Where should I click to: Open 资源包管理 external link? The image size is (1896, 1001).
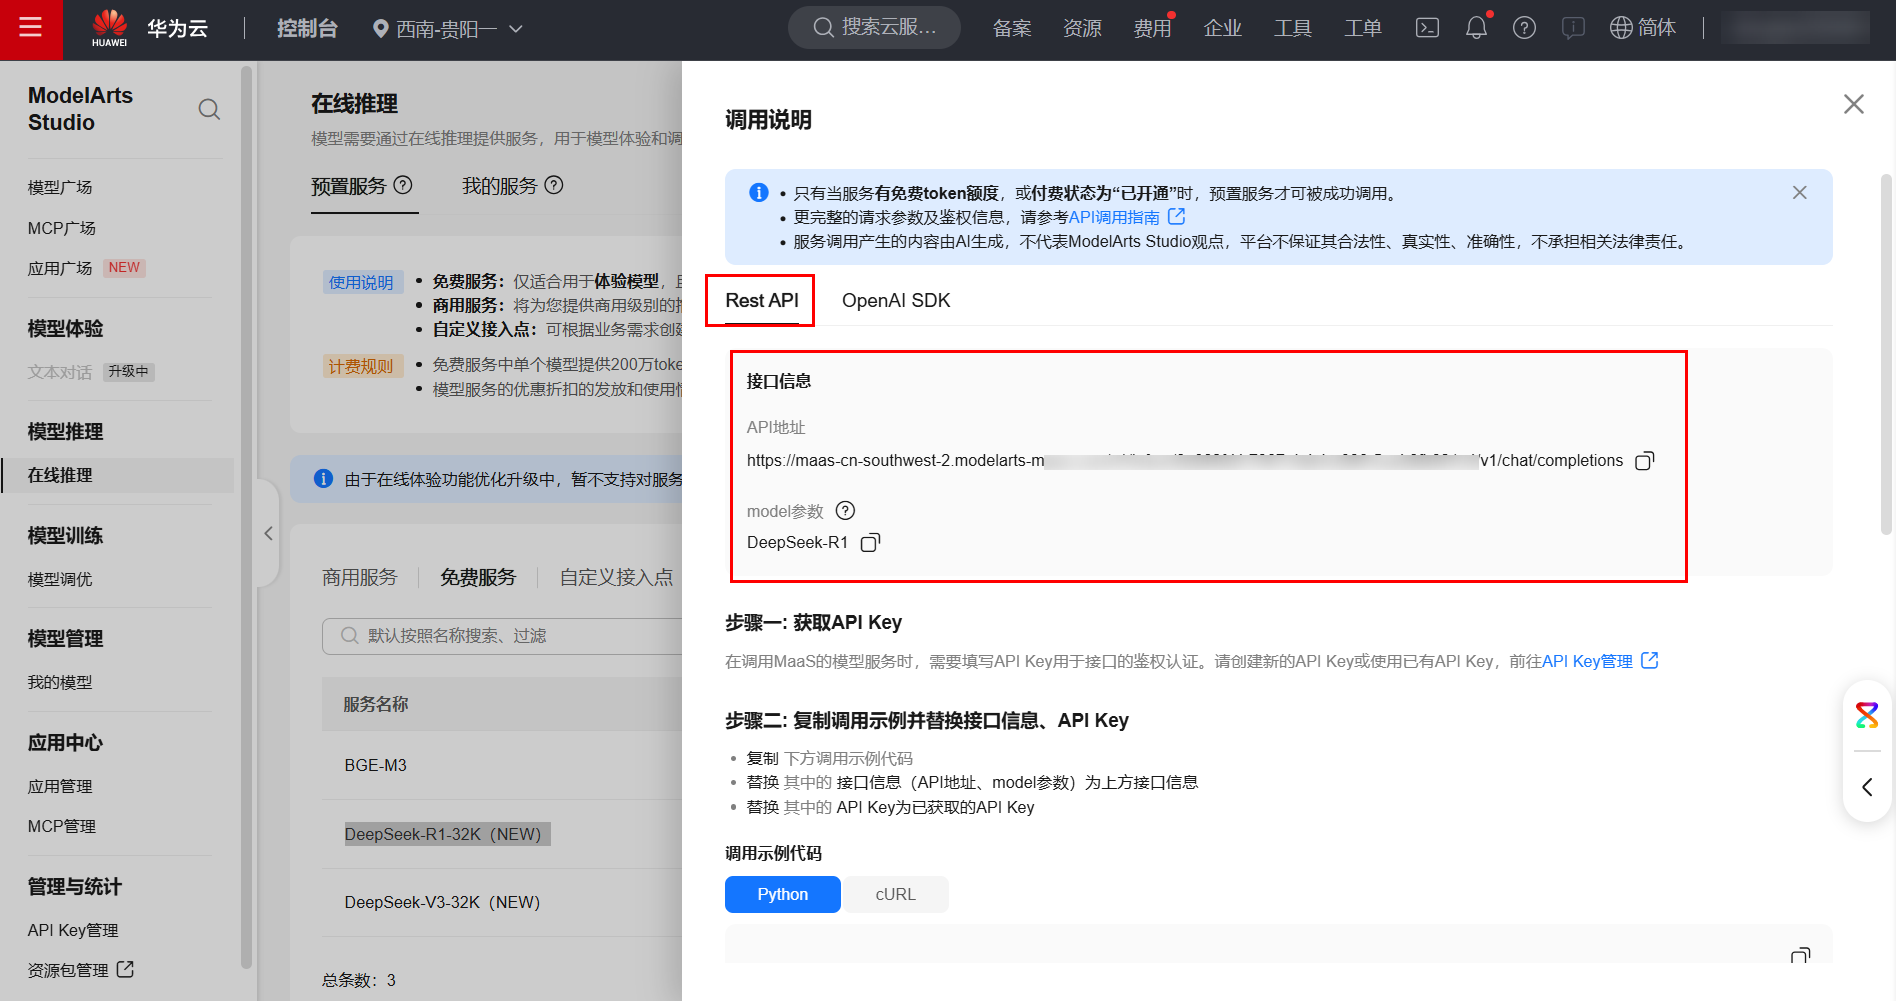81,970
